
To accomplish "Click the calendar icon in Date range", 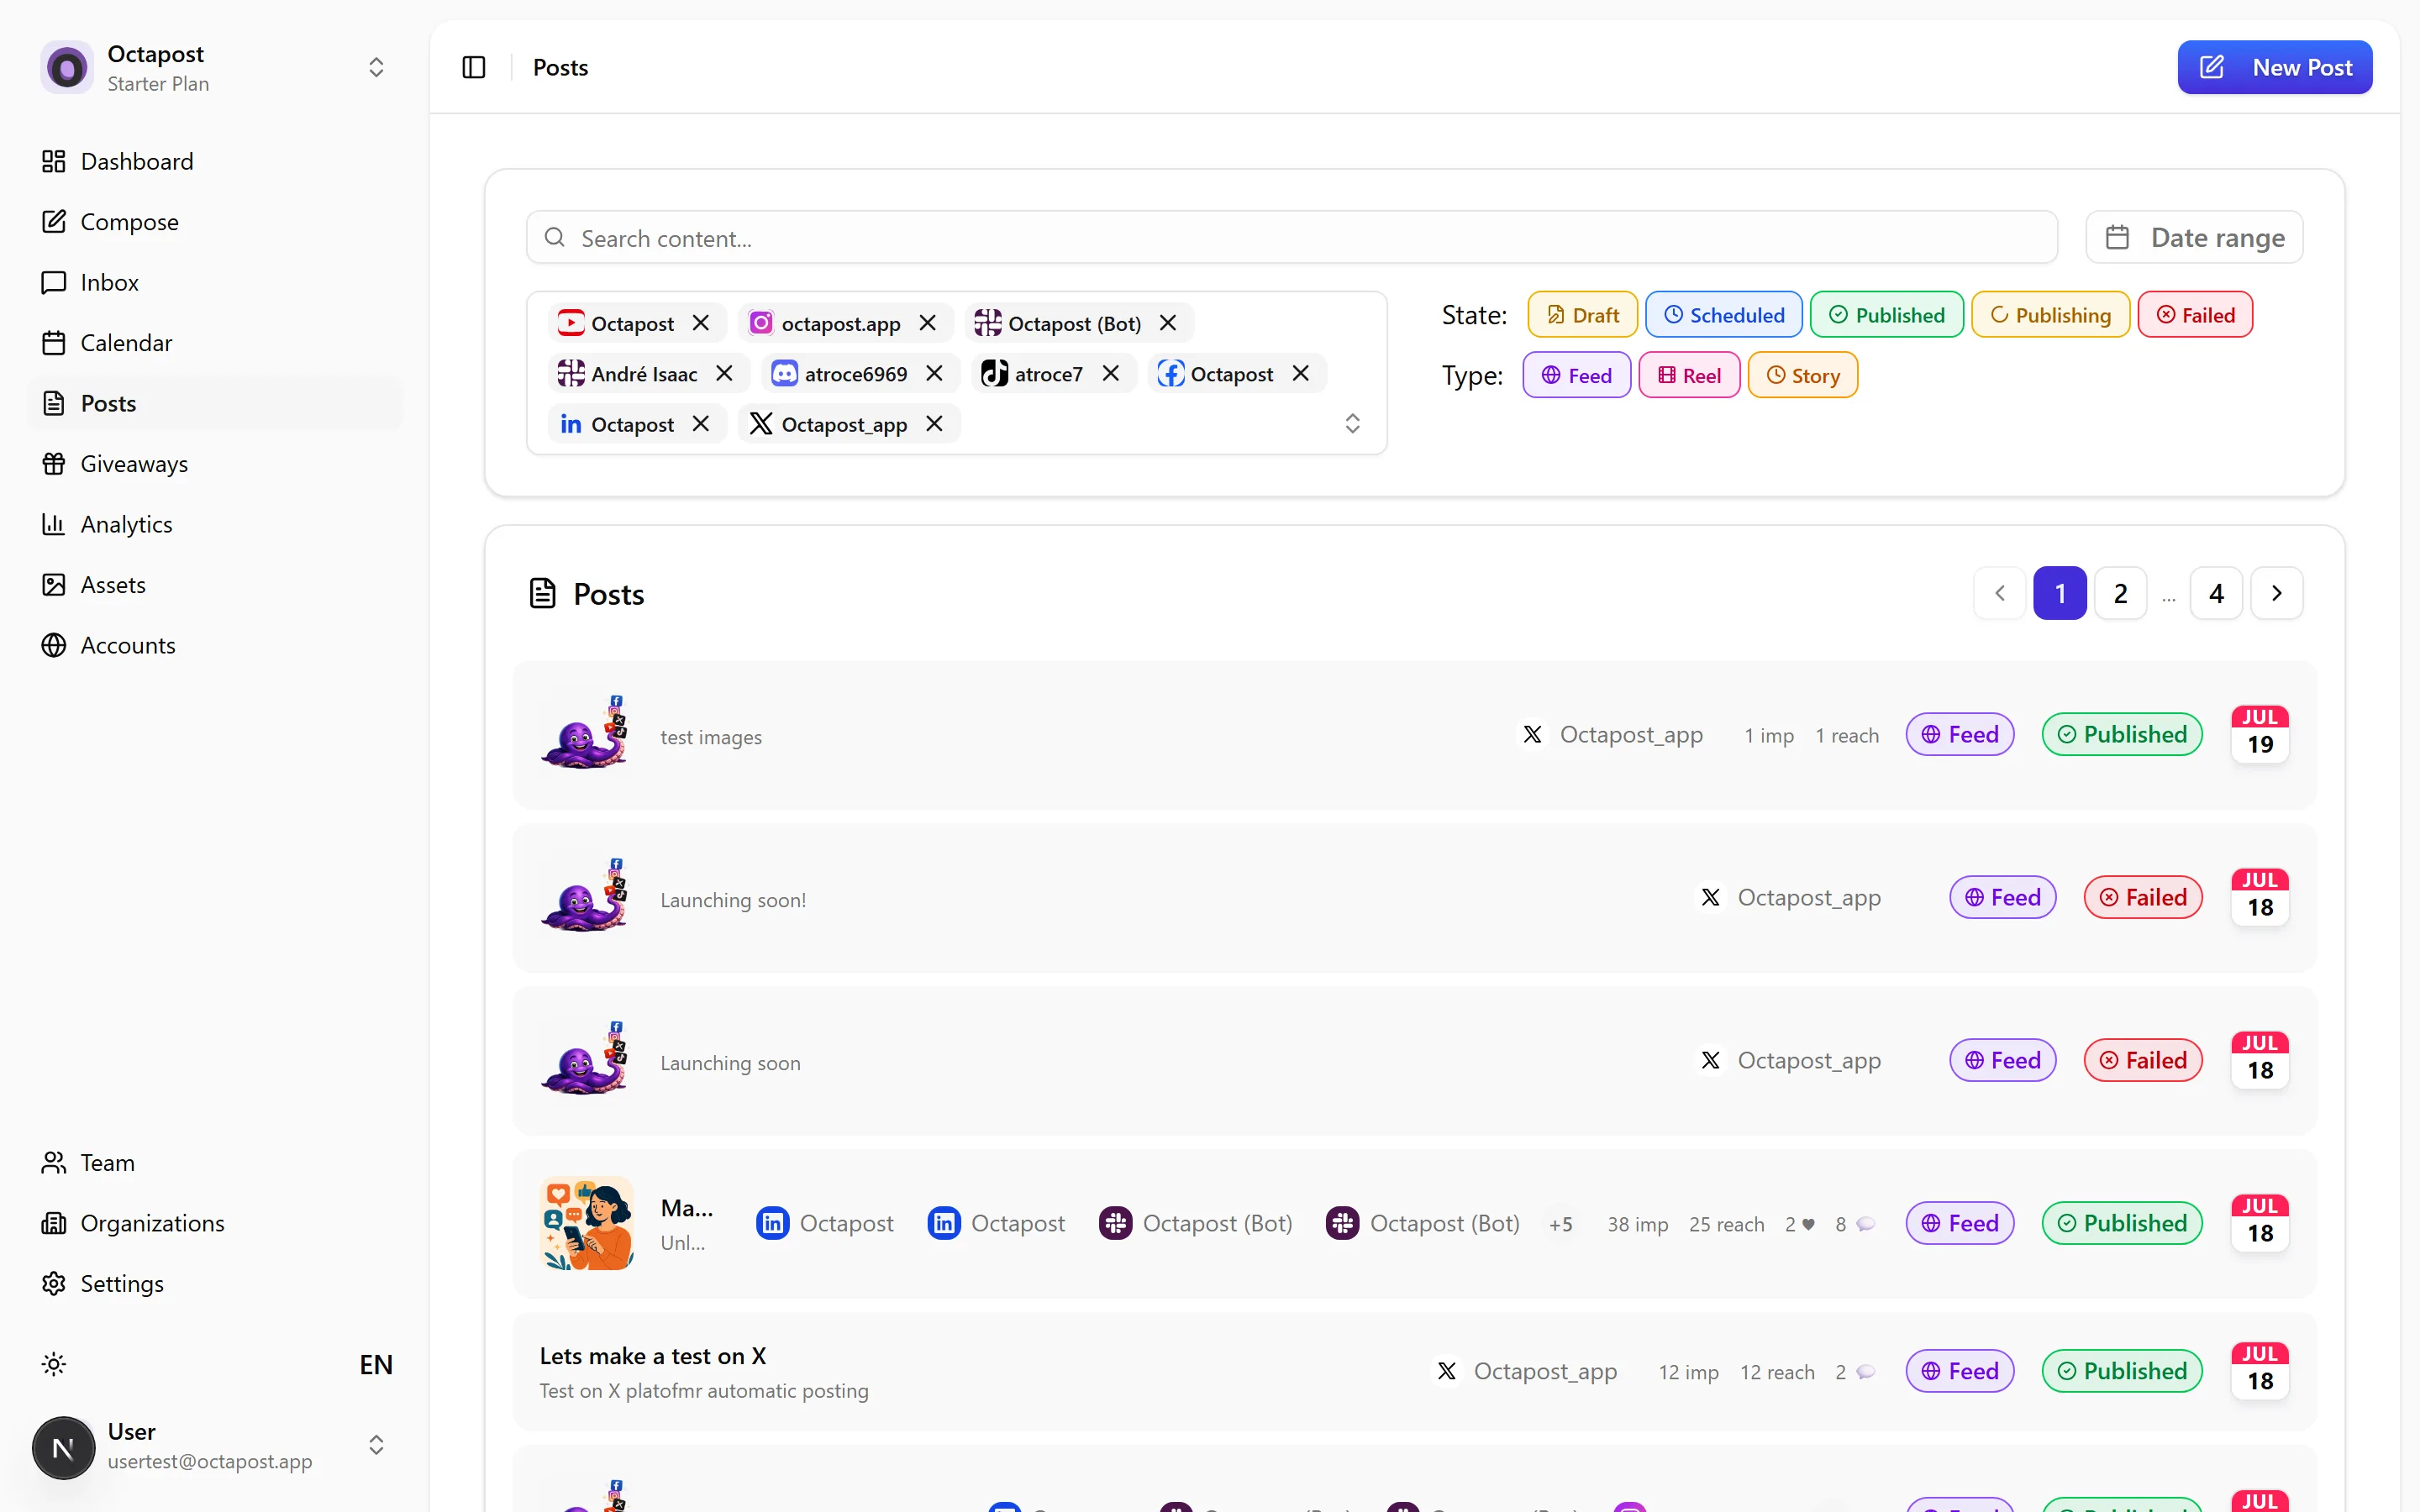I will [x=2117, y=237].
